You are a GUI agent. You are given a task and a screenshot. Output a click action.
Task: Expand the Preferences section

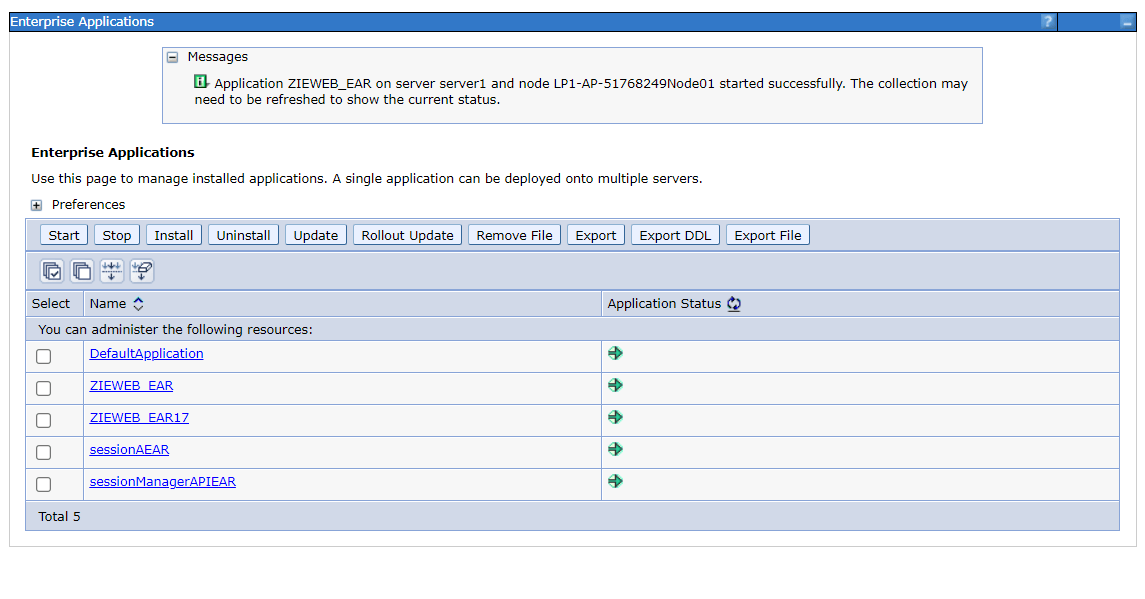36,204
